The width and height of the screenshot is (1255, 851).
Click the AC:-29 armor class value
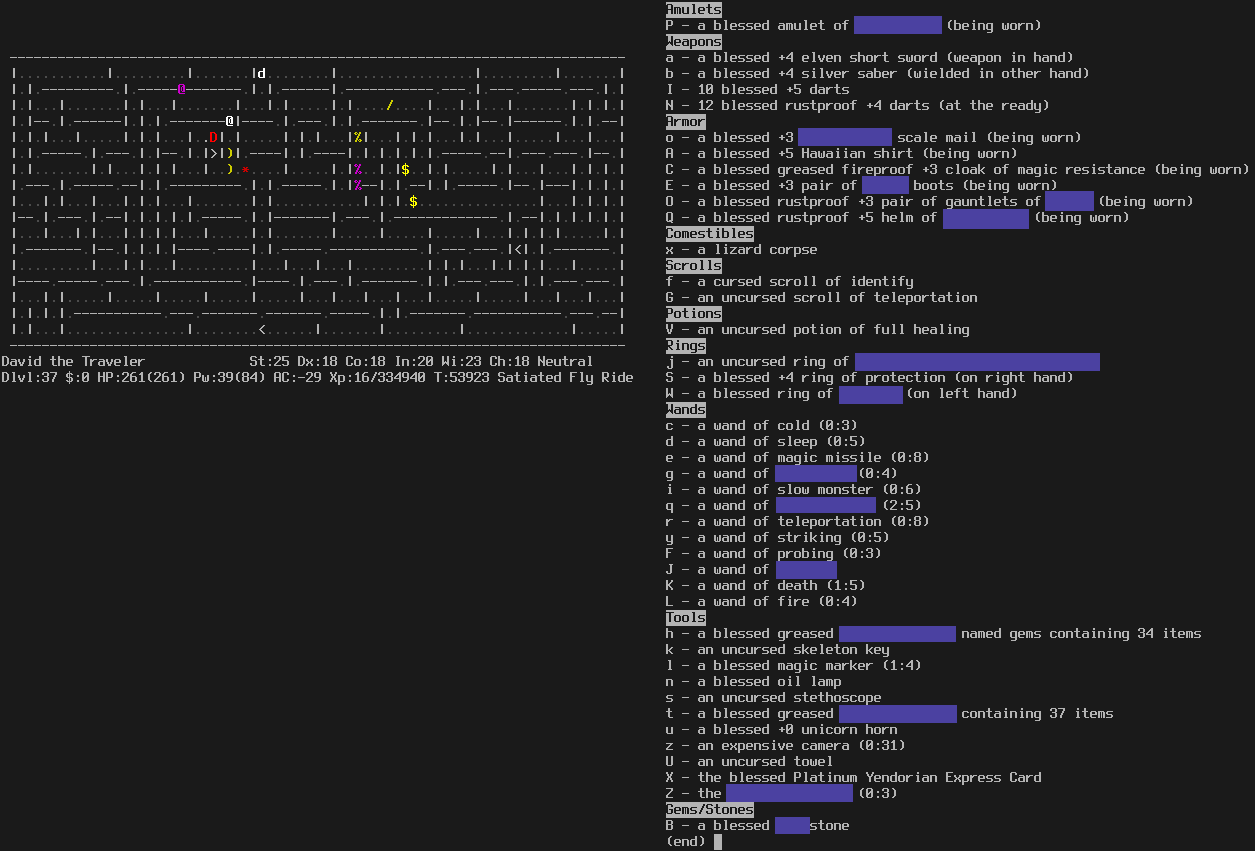pos(297,377)
